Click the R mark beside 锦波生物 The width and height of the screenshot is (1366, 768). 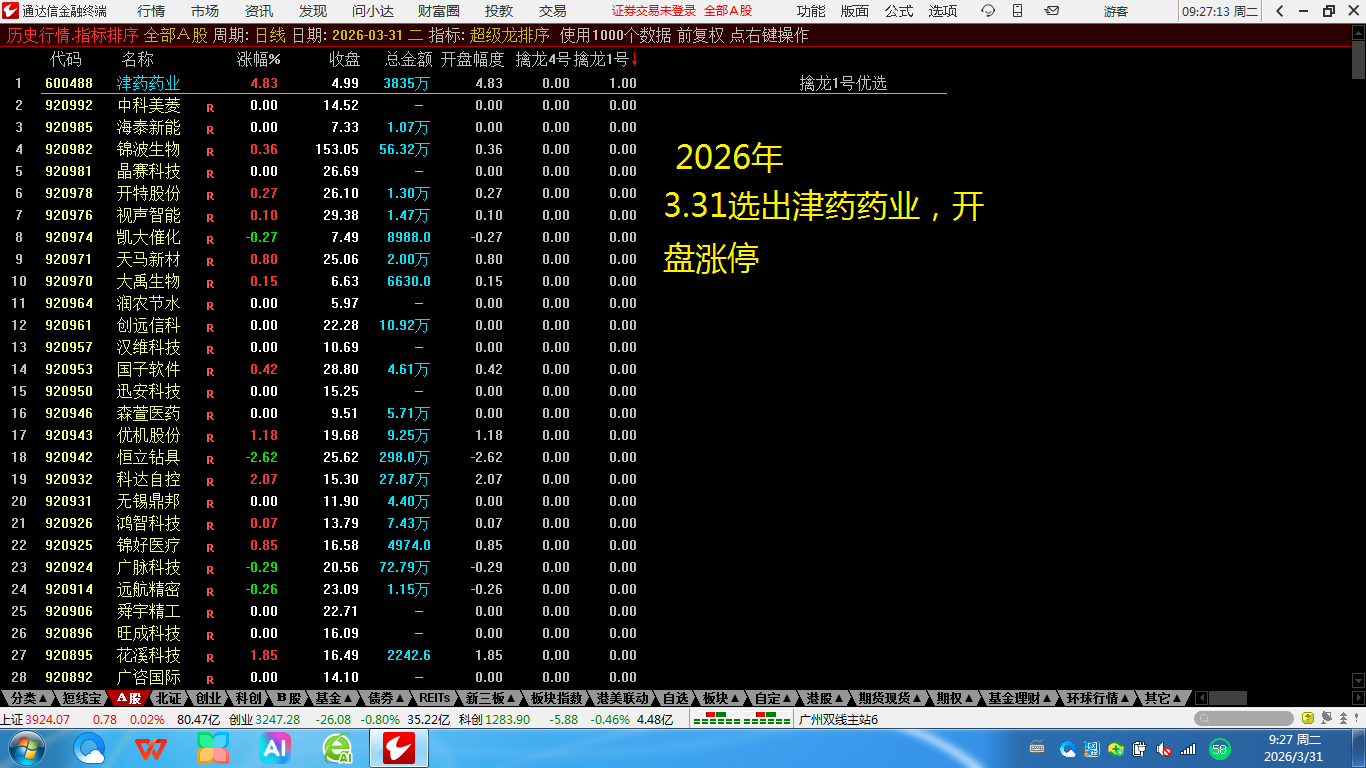pyautogui.click(x=210, y=150)
